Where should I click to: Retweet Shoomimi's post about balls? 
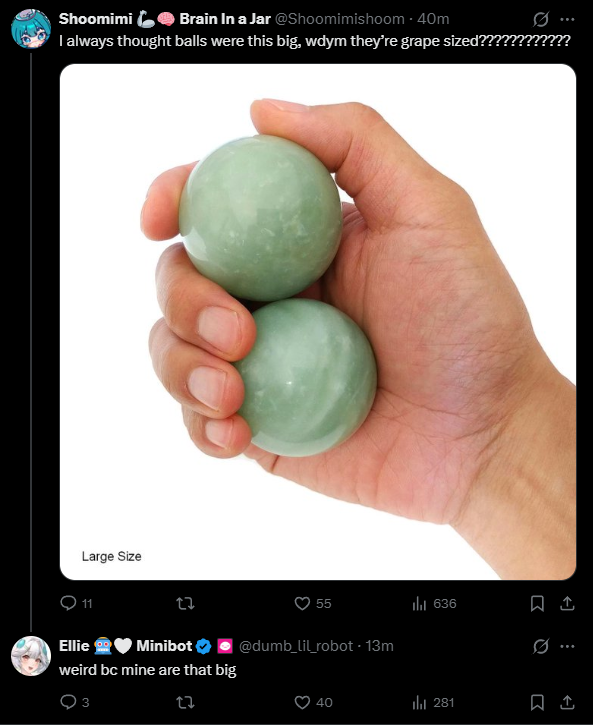click(x=185, y=603)
